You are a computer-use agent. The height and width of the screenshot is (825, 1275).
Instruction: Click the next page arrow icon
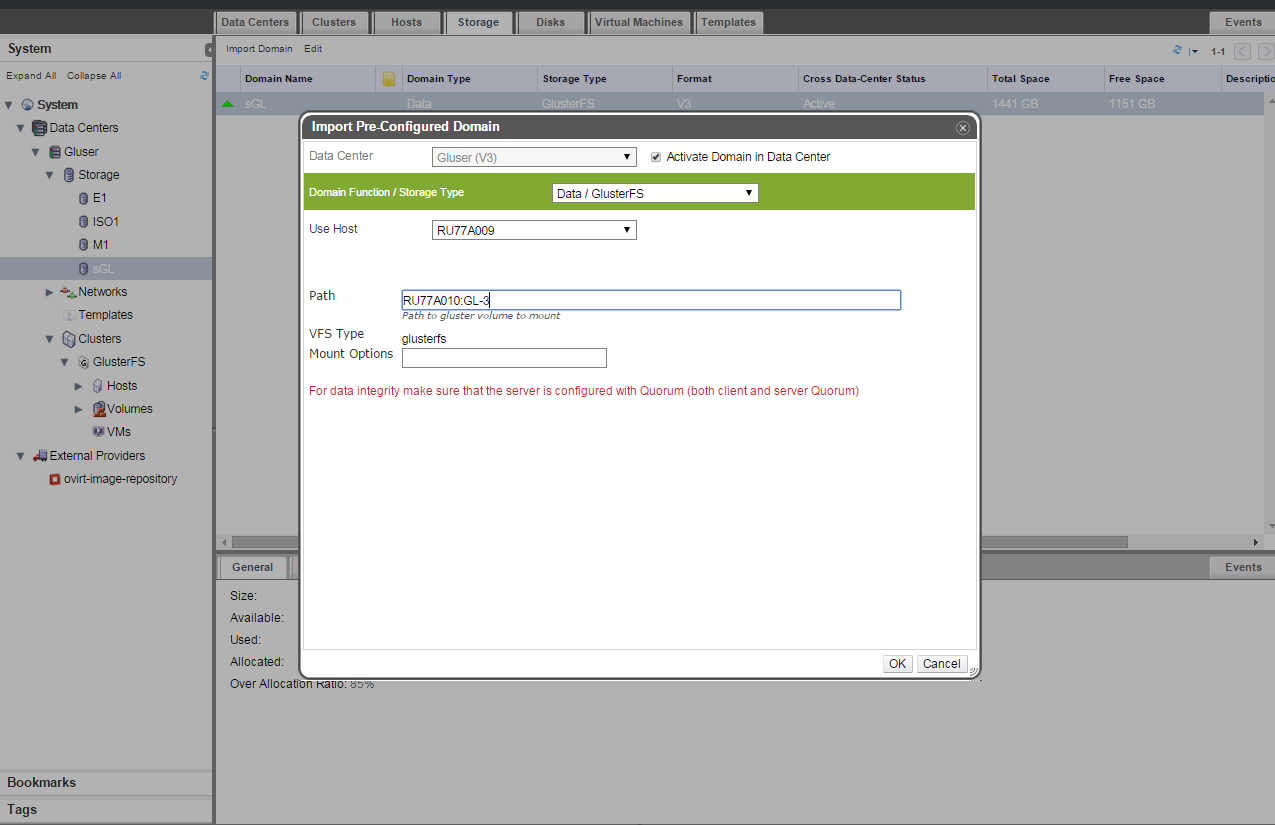tap(1265, 51)
